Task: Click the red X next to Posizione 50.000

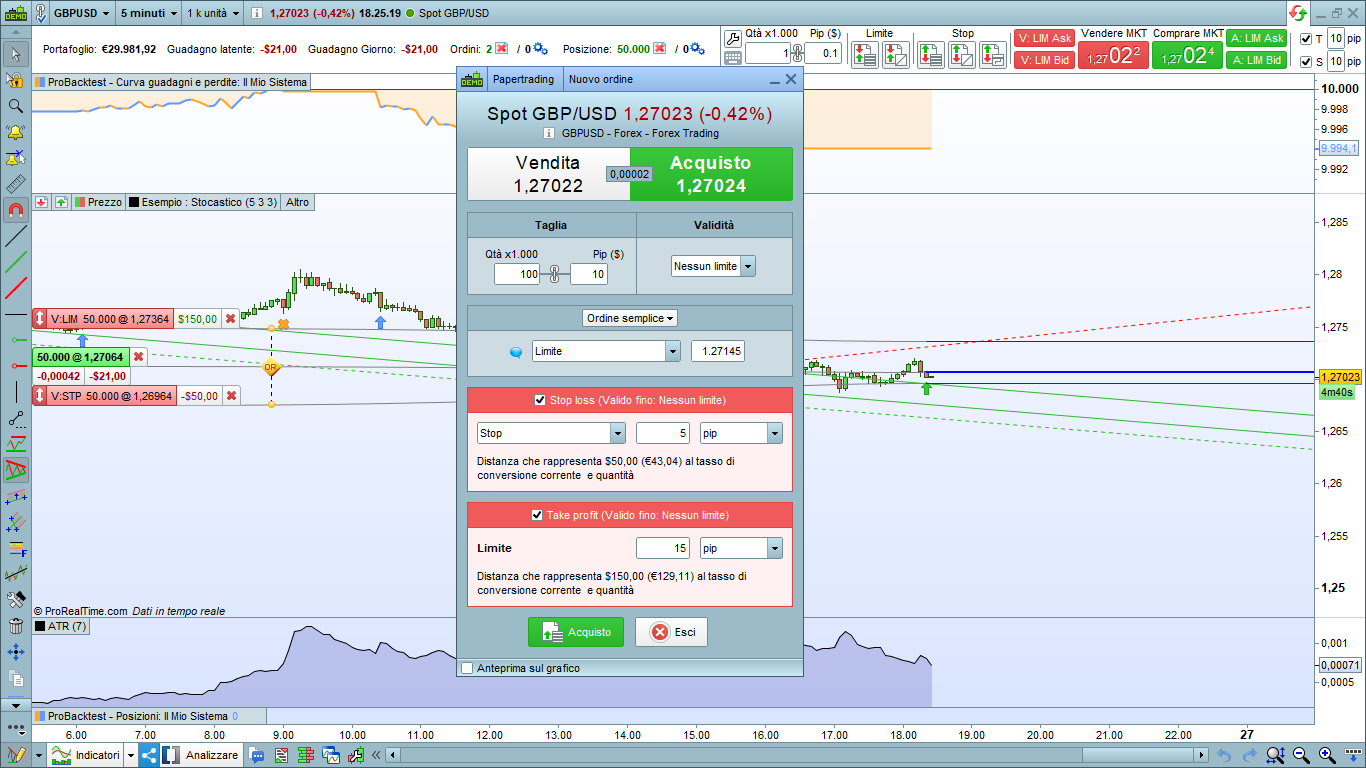Action: pyautogui.click(x=659, y=48)
